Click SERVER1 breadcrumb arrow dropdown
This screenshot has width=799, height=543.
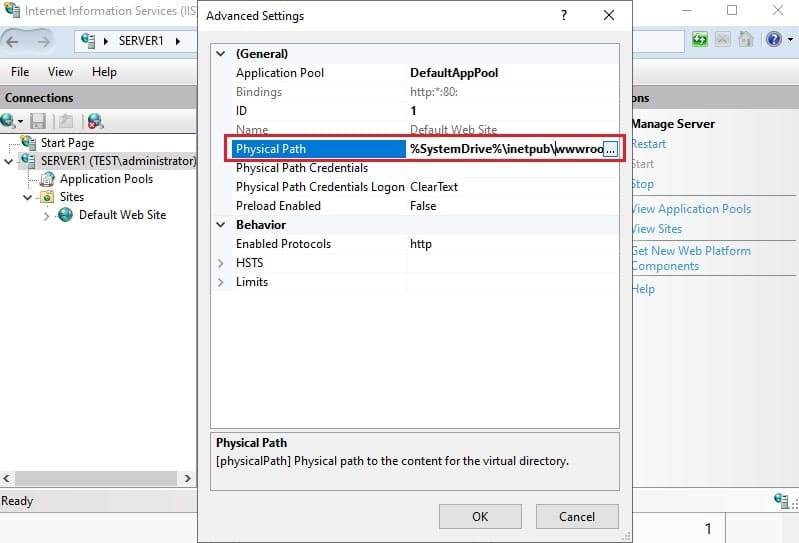click(x=178, y=41)
